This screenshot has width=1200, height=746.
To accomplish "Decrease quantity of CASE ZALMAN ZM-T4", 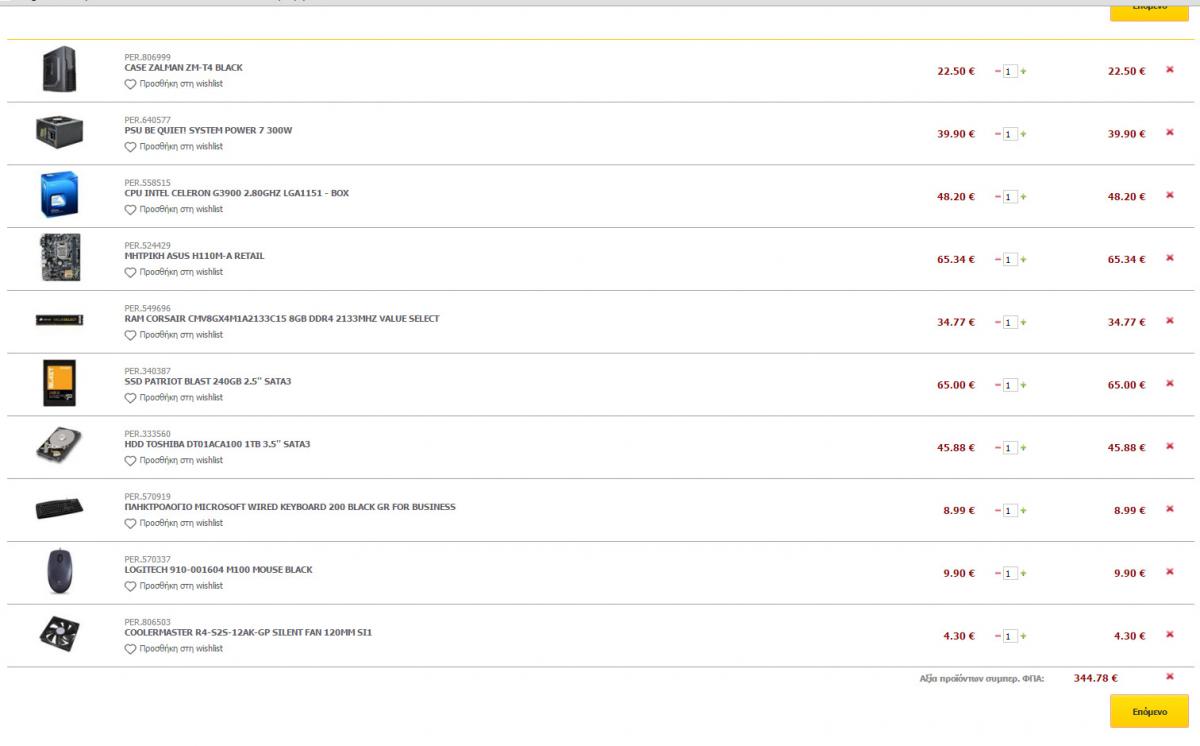I will coord(998,72).
